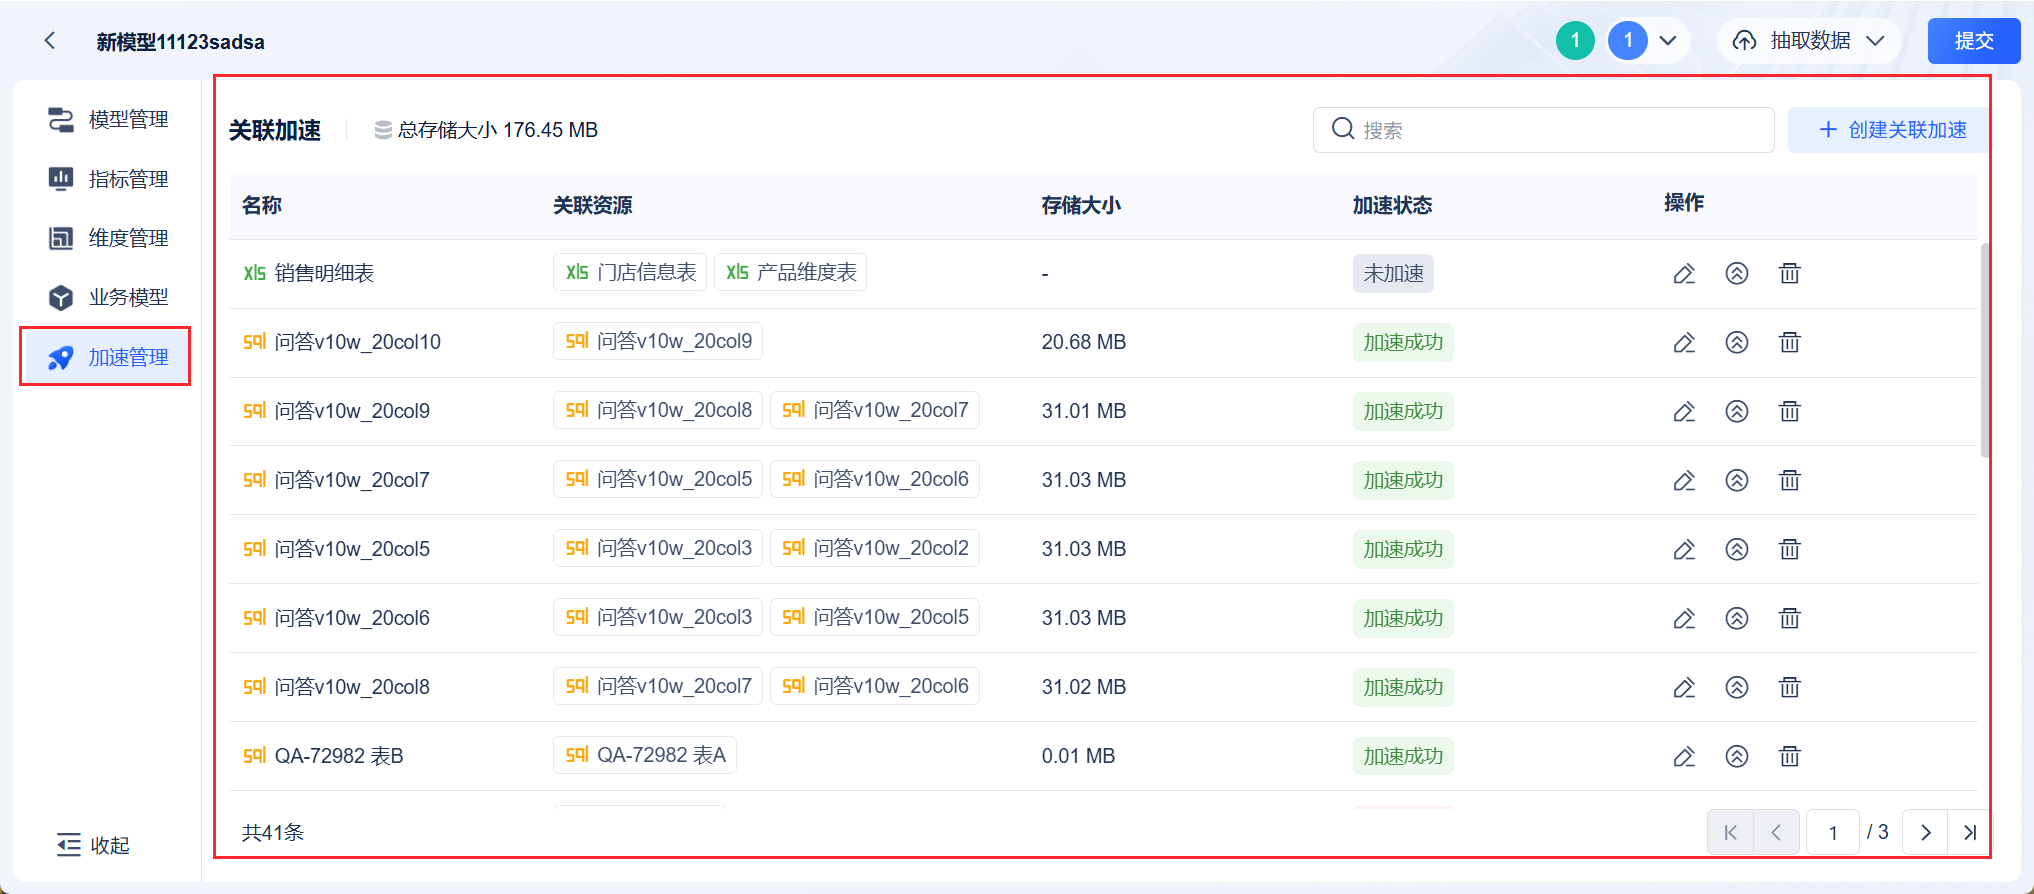Expand the status badges dropdown arrow

point(1668,41)
